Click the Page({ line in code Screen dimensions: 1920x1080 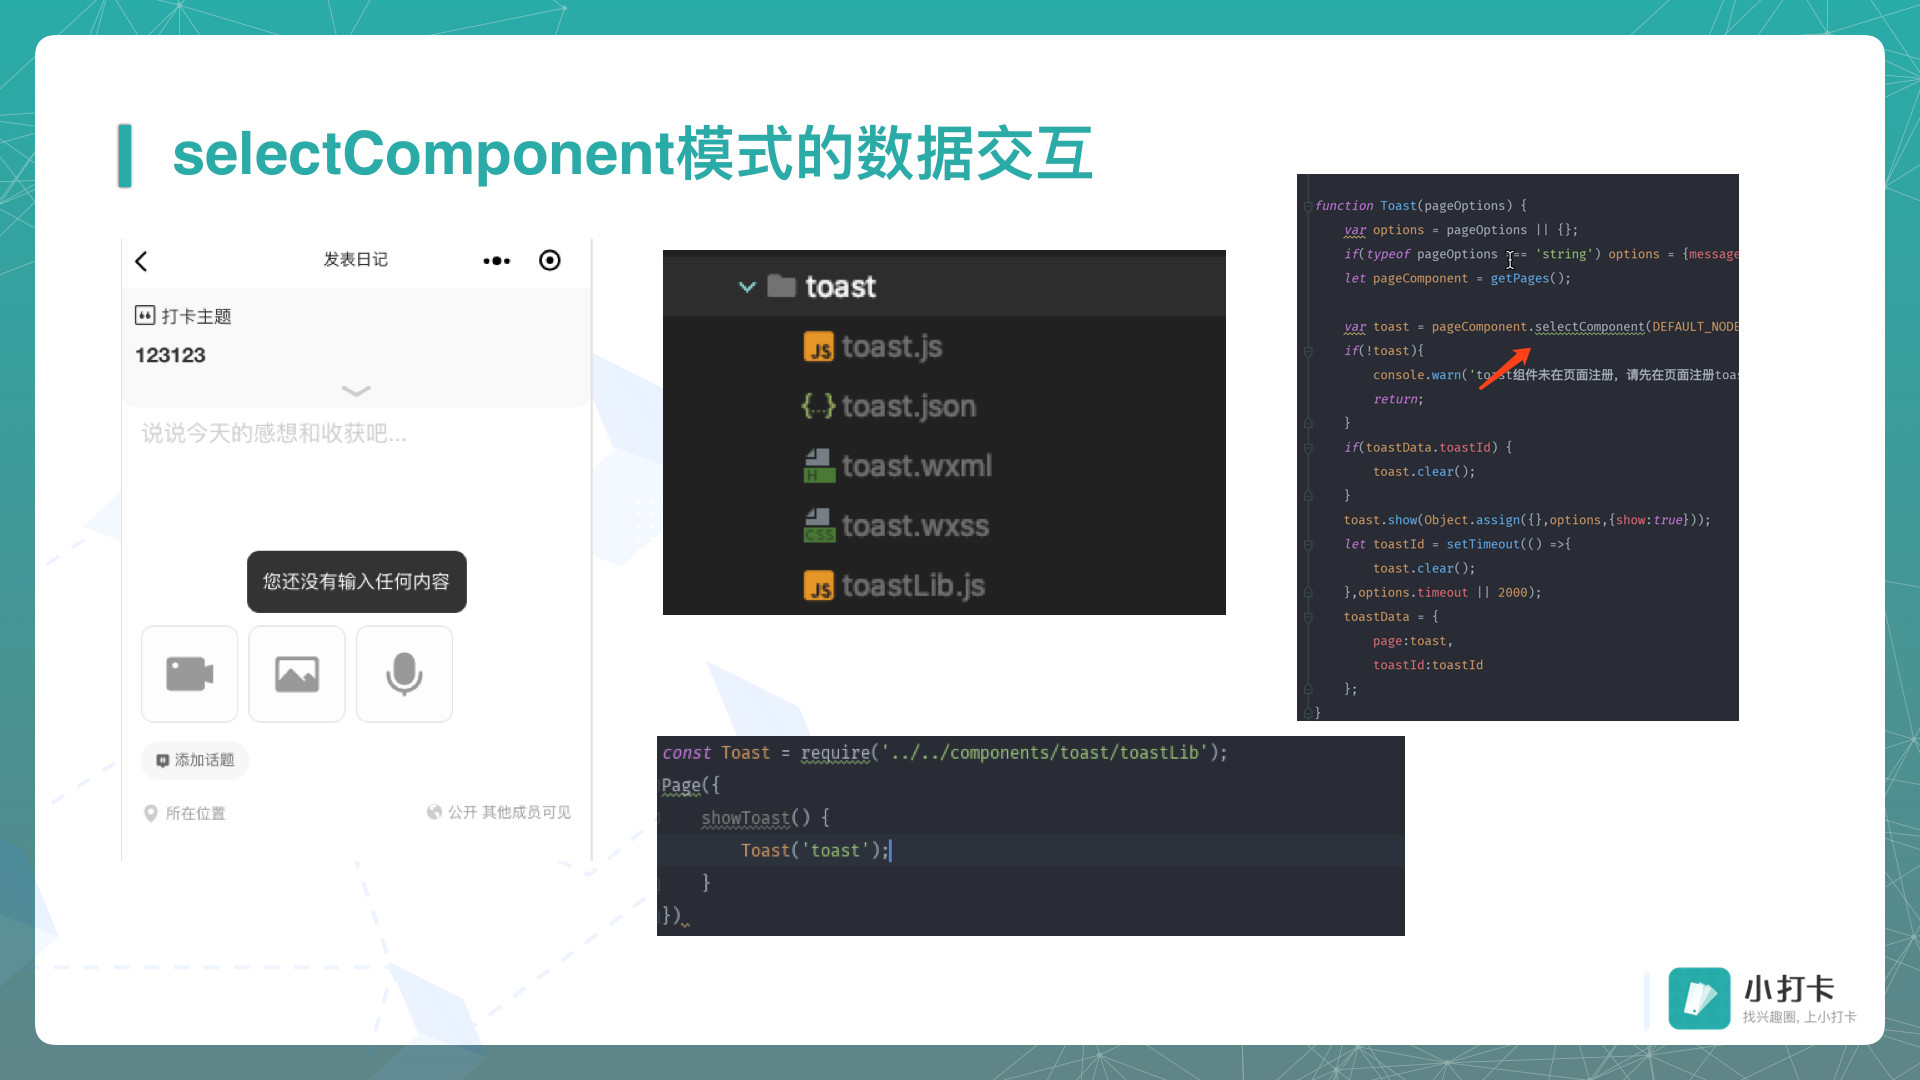click(690, 785)
